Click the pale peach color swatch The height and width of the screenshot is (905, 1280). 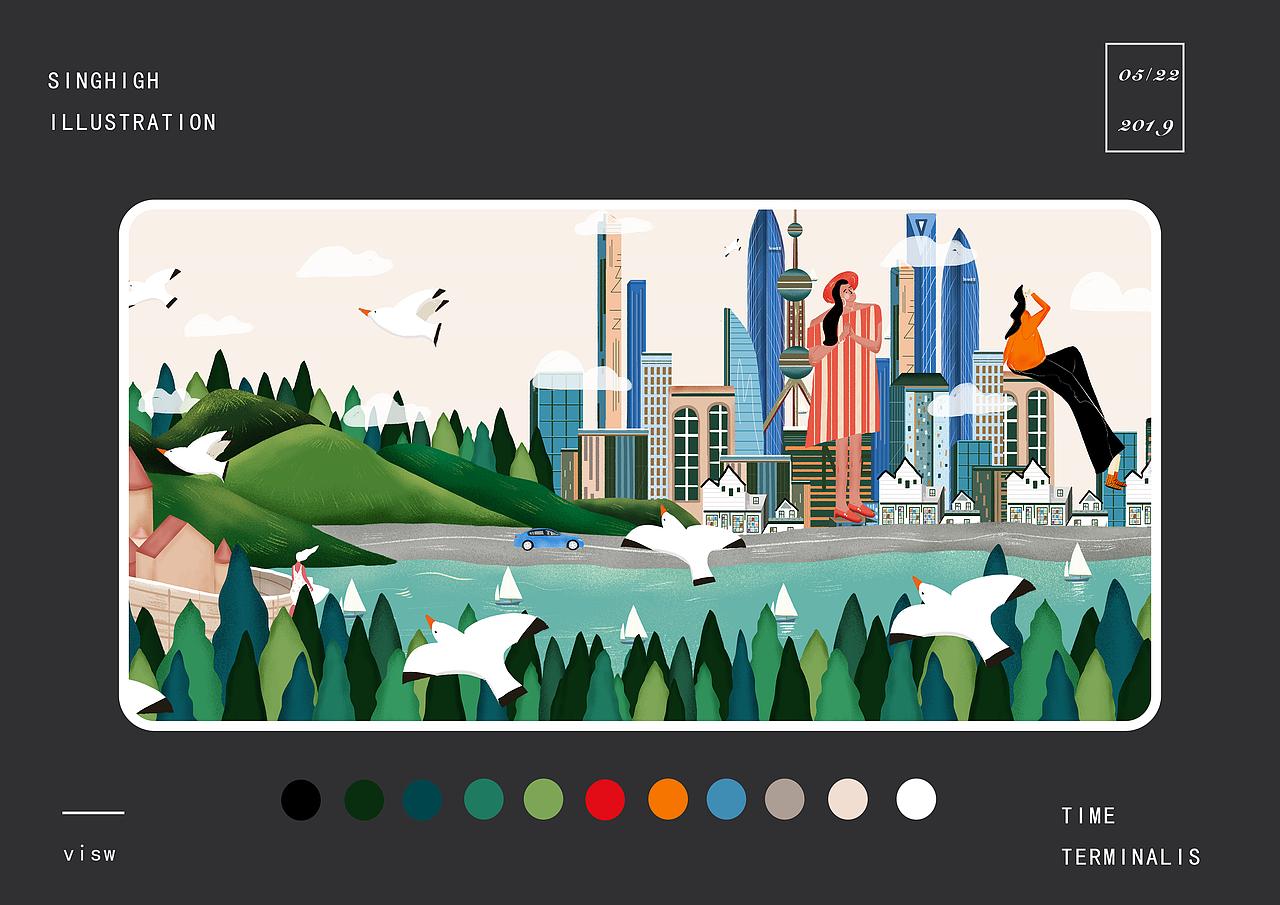[x=848, y=800]
